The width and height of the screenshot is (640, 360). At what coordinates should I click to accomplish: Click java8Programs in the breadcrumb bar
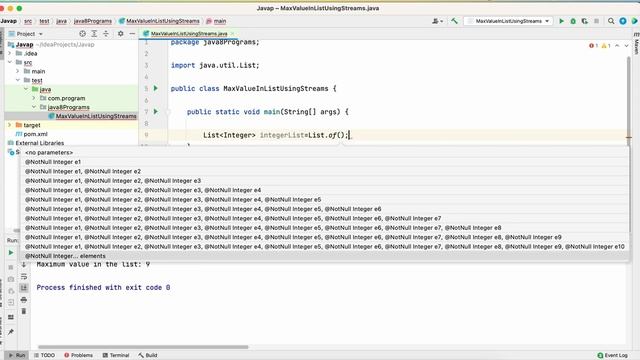tap(93, 21)
